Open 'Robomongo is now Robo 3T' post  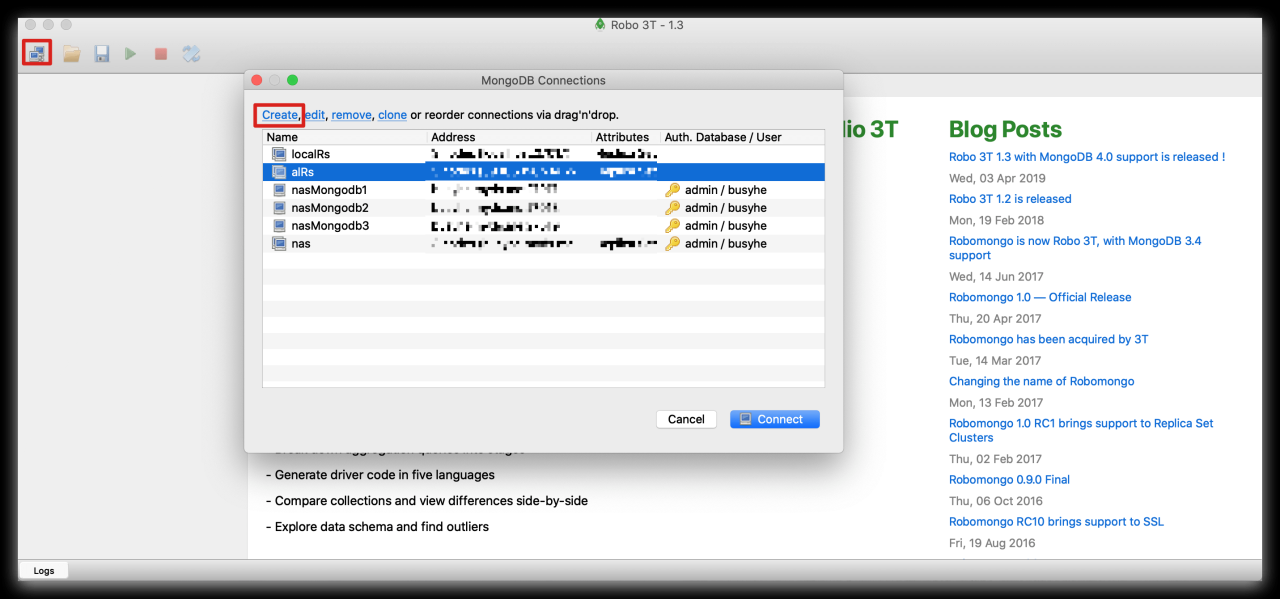(1075, 248)
